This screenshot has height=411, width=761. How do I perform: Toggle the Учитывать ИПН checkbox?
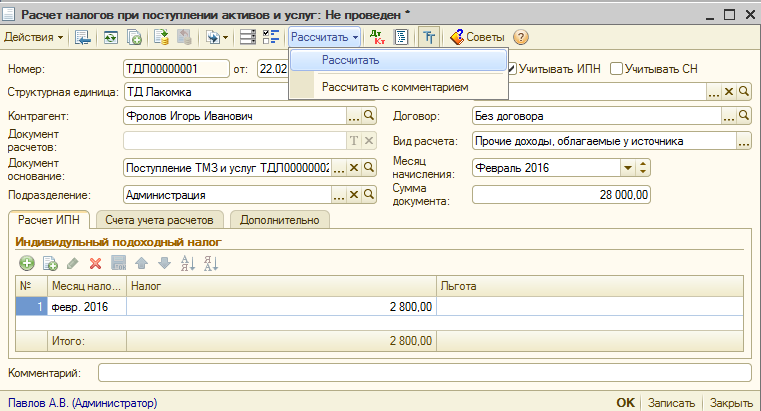(x=512, y=69)
